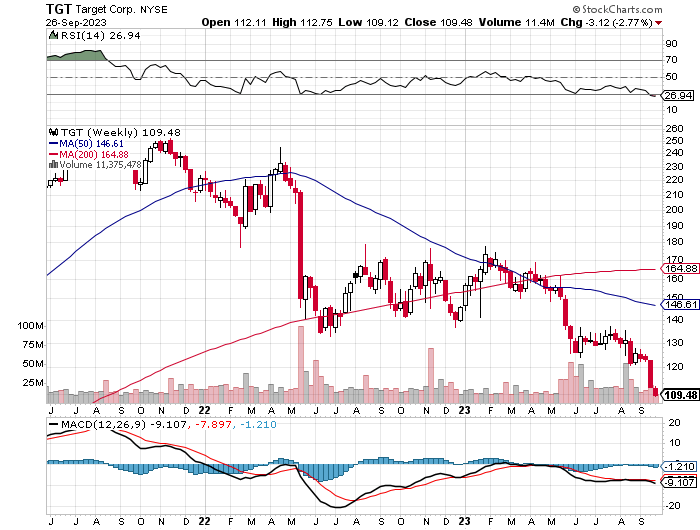Click the Chg -3.12 (-2.77%) value
This screenshot has height=530, width=700.
[x=607, y=22]
